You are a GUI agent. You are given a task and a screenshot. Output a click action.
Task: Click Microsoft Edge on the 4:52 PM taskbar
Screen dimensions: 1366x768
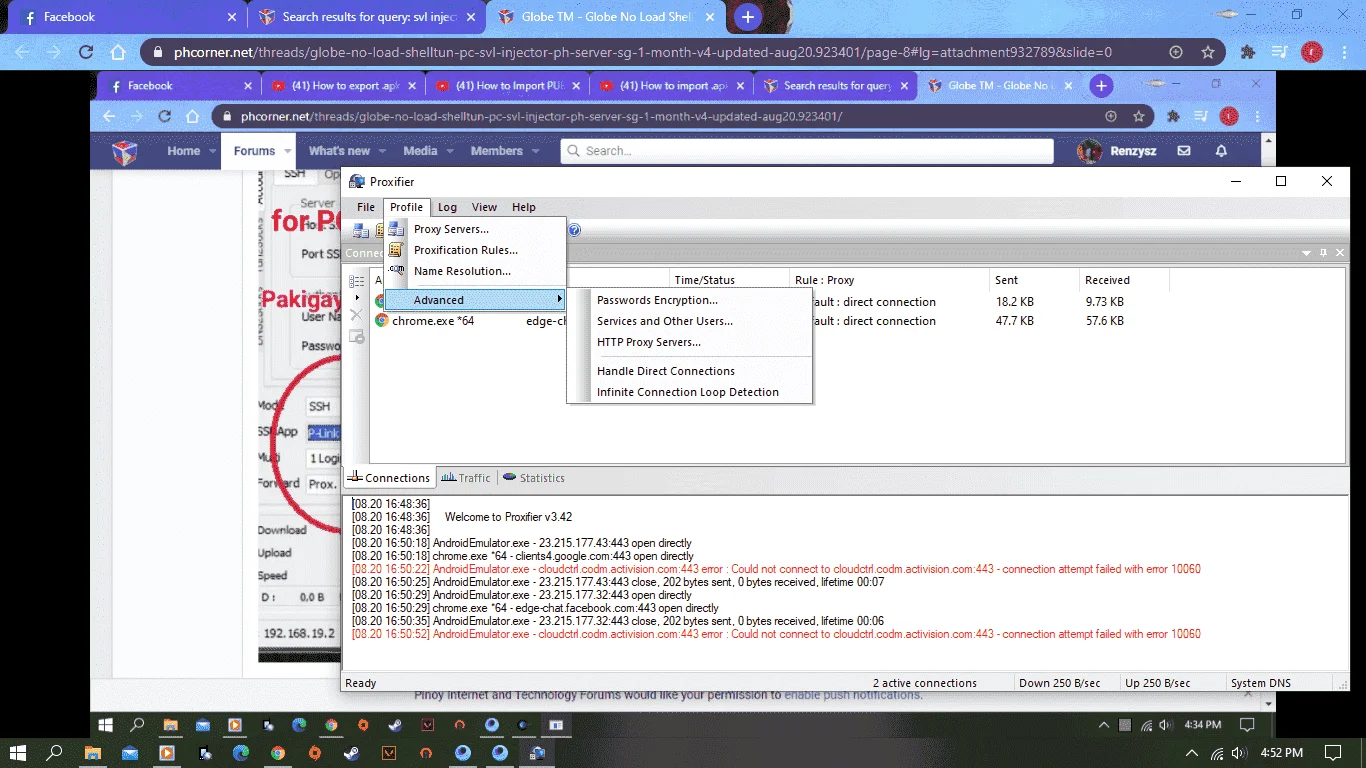[x=241, y=752]
